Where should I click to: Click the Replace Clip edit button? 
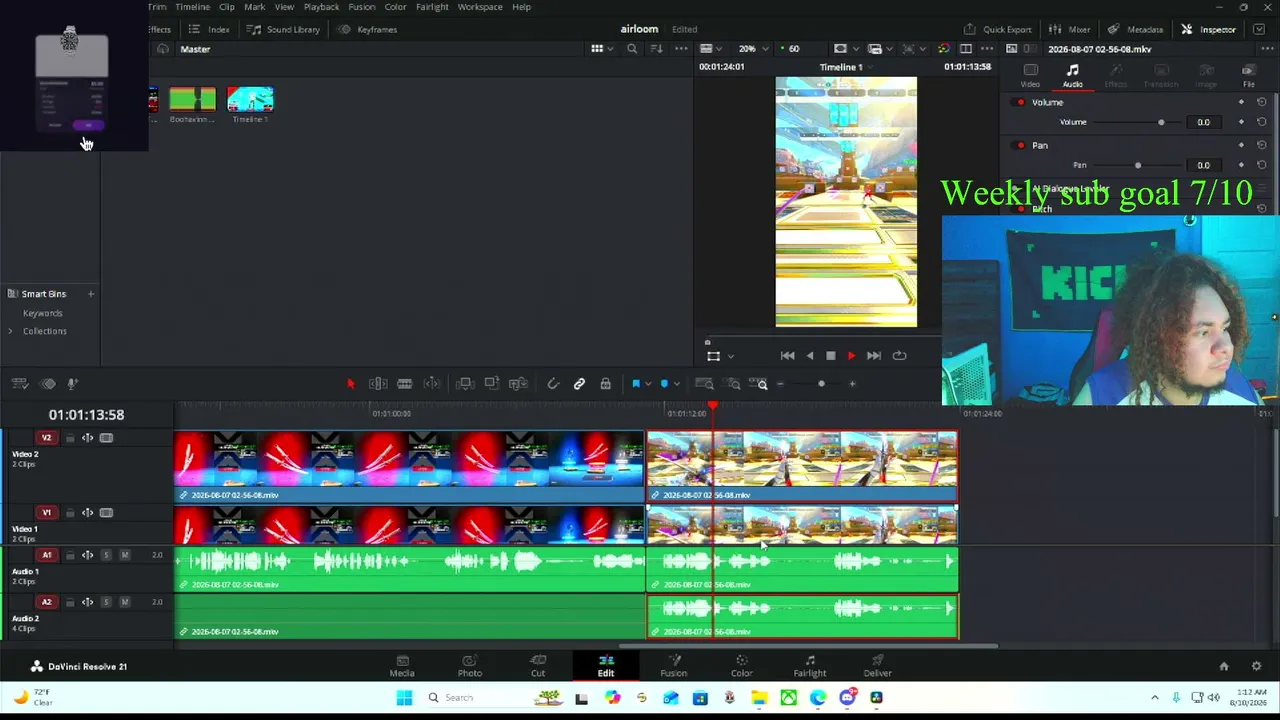point(518,384)
